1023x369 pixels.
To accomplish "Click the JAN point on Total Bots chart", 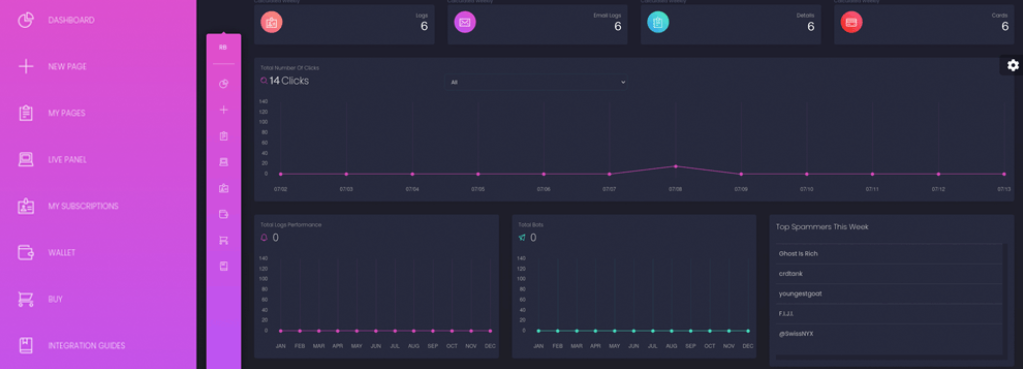I will click(538, 331).
